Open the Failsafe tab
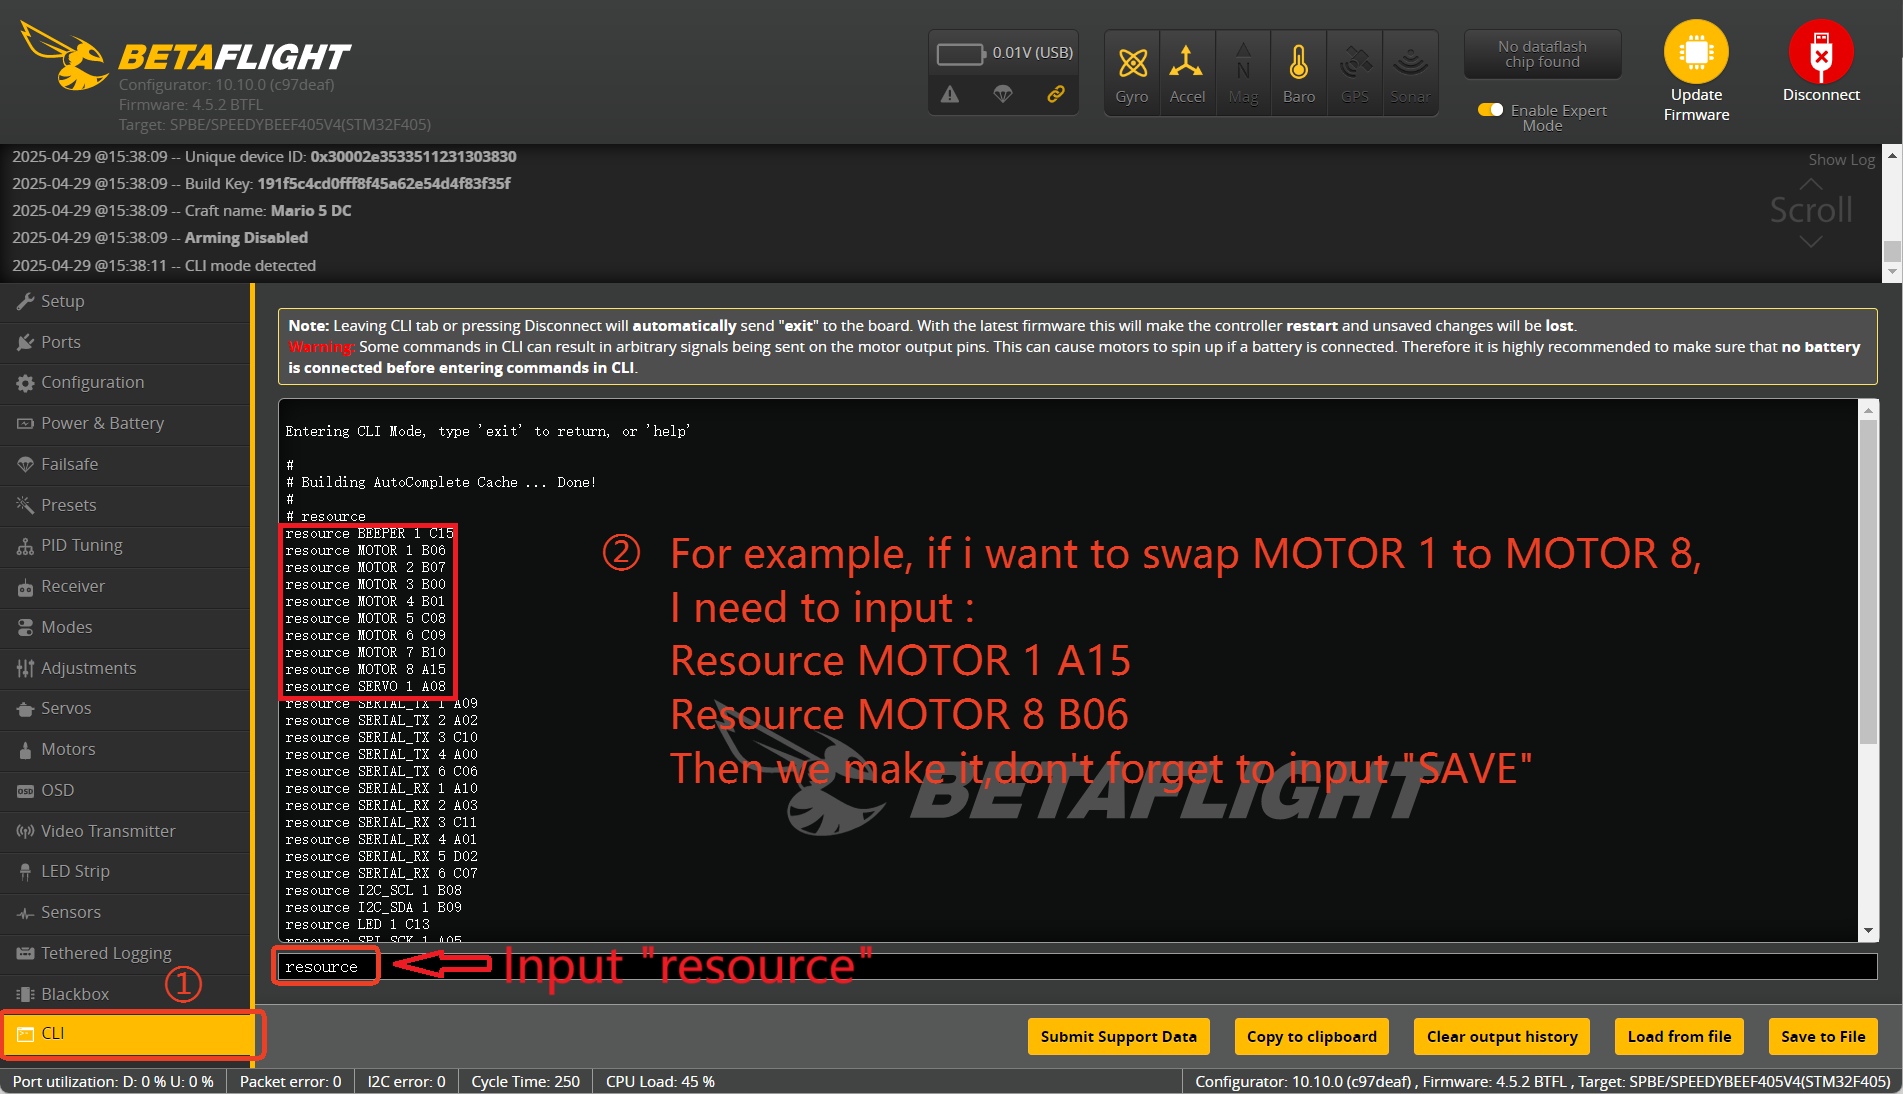Viewport: 1903px width, 1094px height. [125, 464]
